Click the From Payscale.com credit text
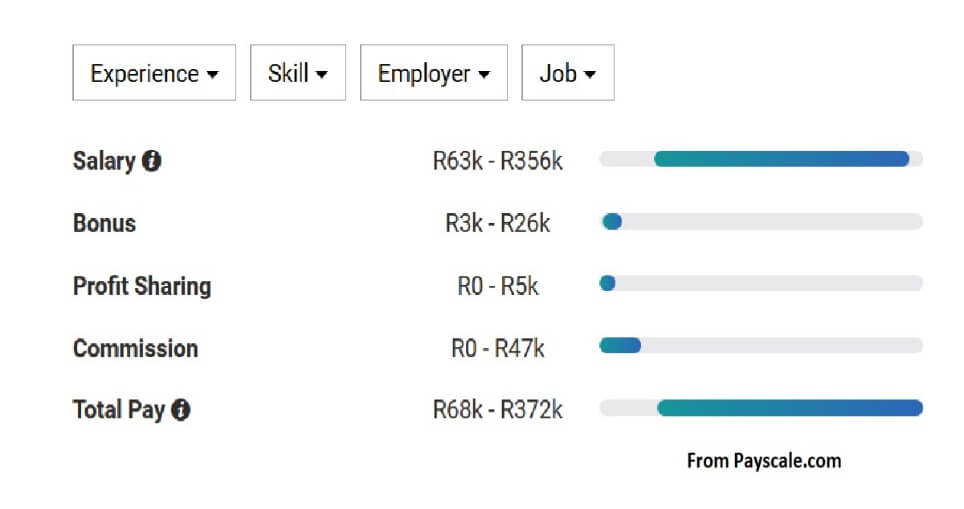 [764, 461]
